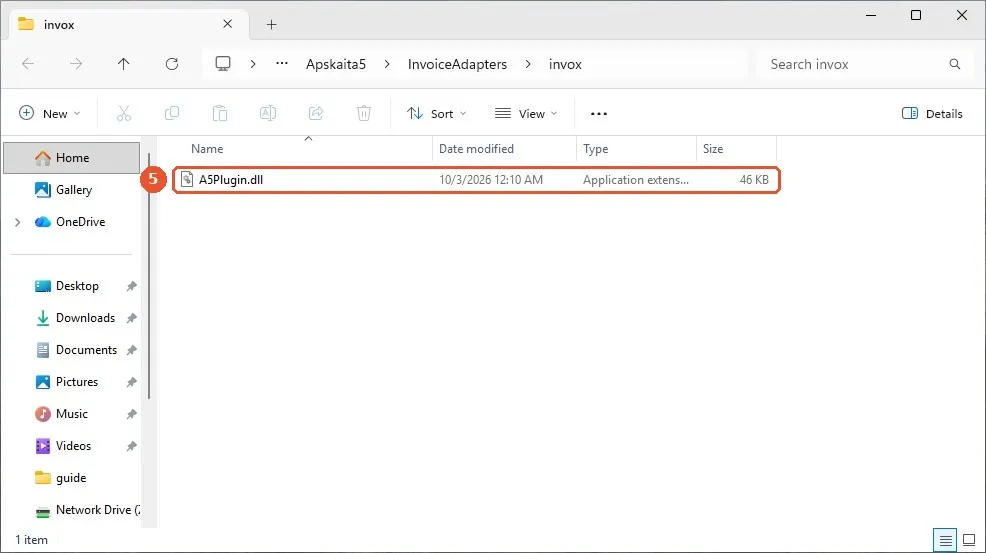Open the View dropdown menu
The width and height of the screenshot is (986, 553).
[526, 113]
